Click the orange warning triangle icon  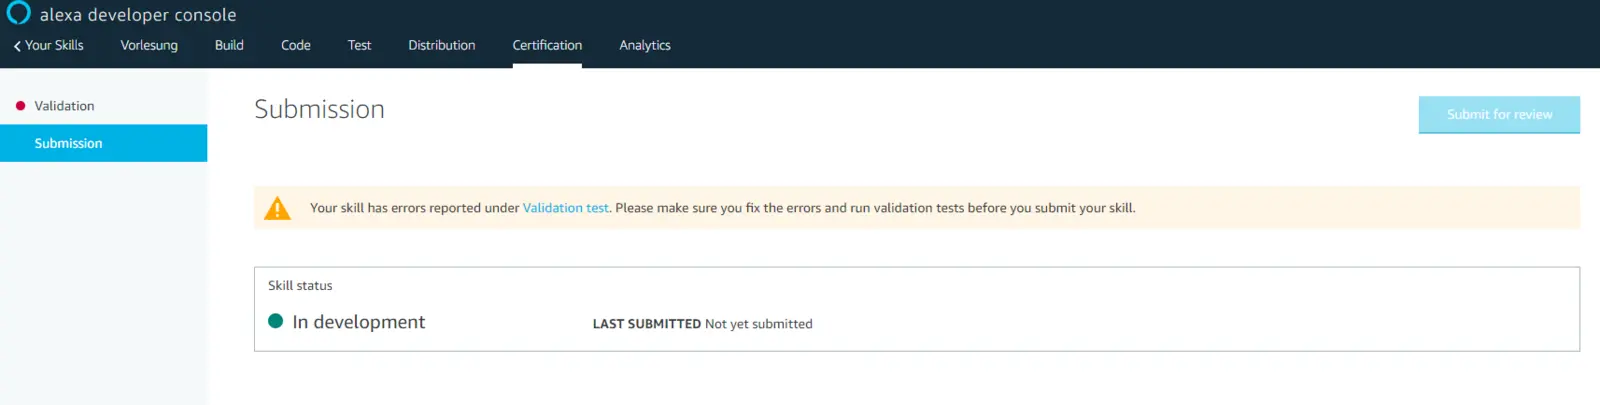pos(277,208)
